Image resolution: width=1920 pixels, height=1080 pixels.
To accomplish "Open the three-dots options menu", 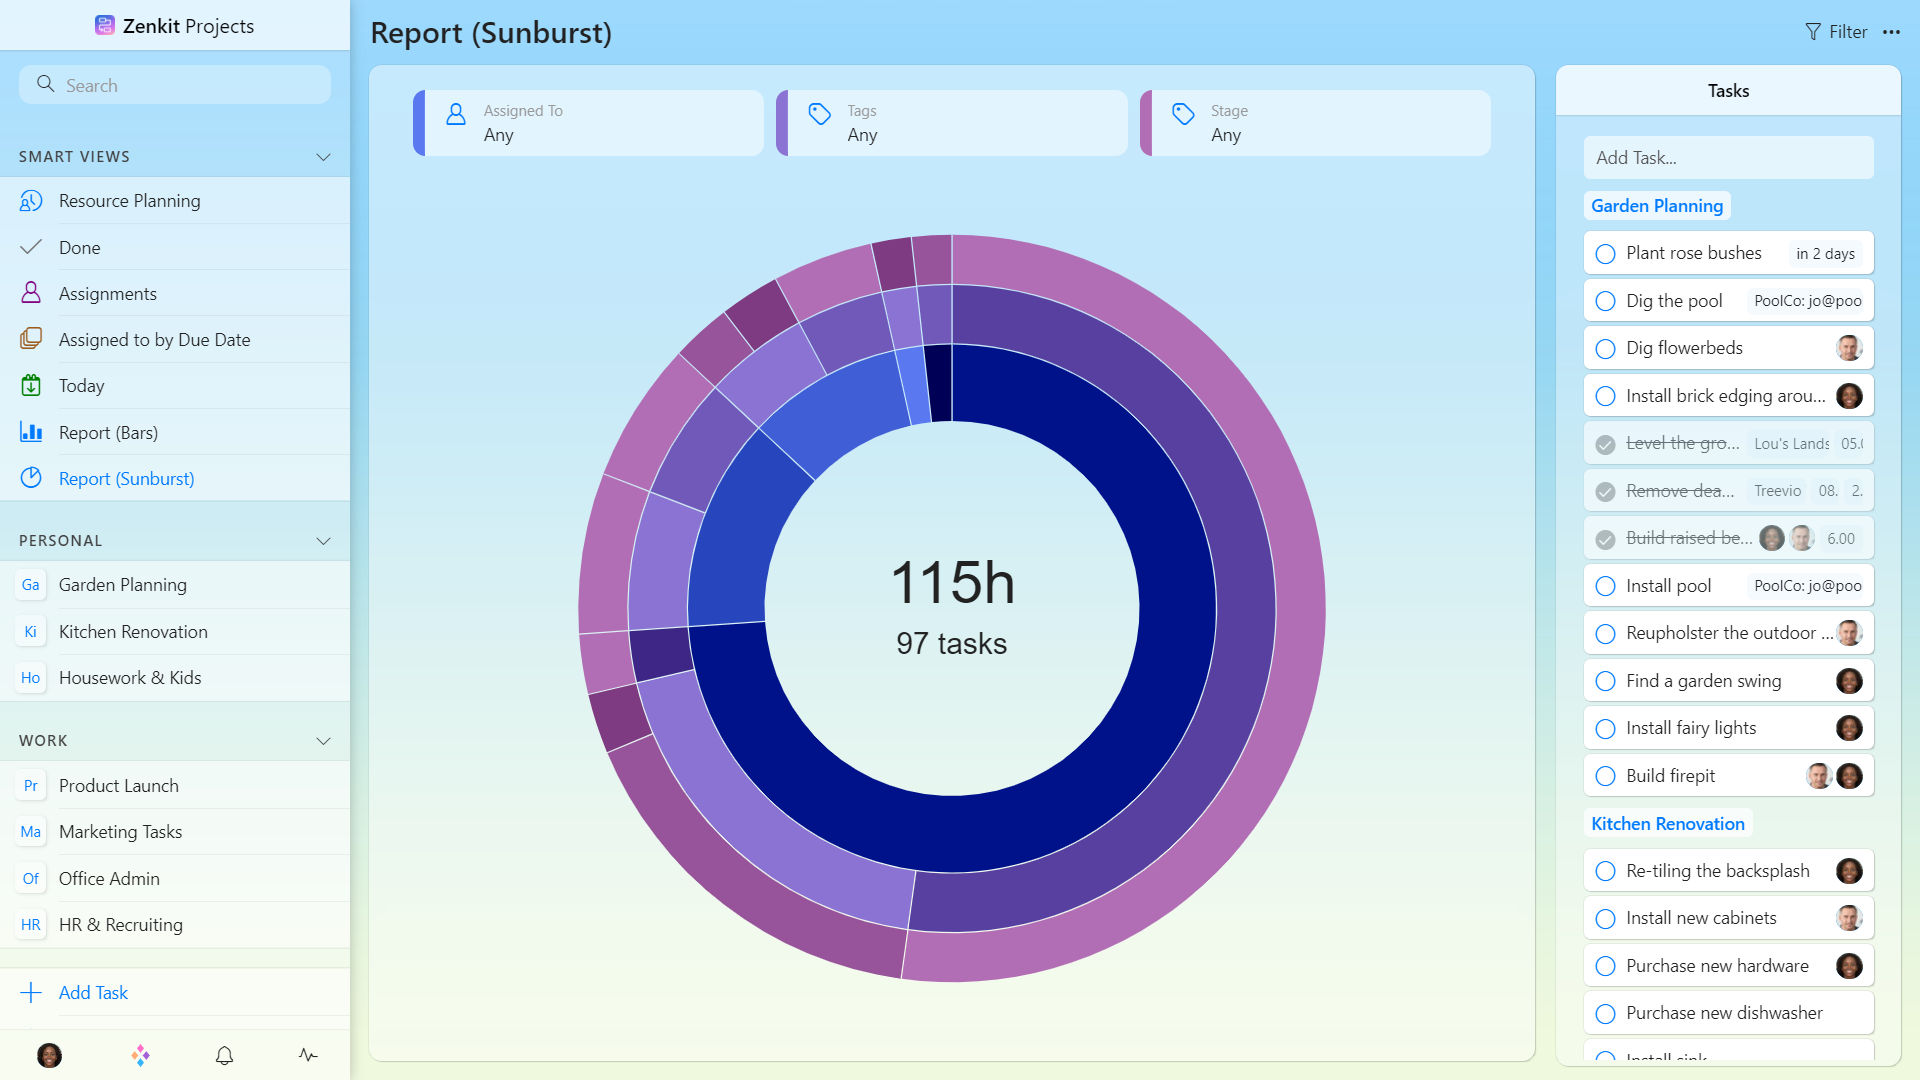I will pos(1891,32).
